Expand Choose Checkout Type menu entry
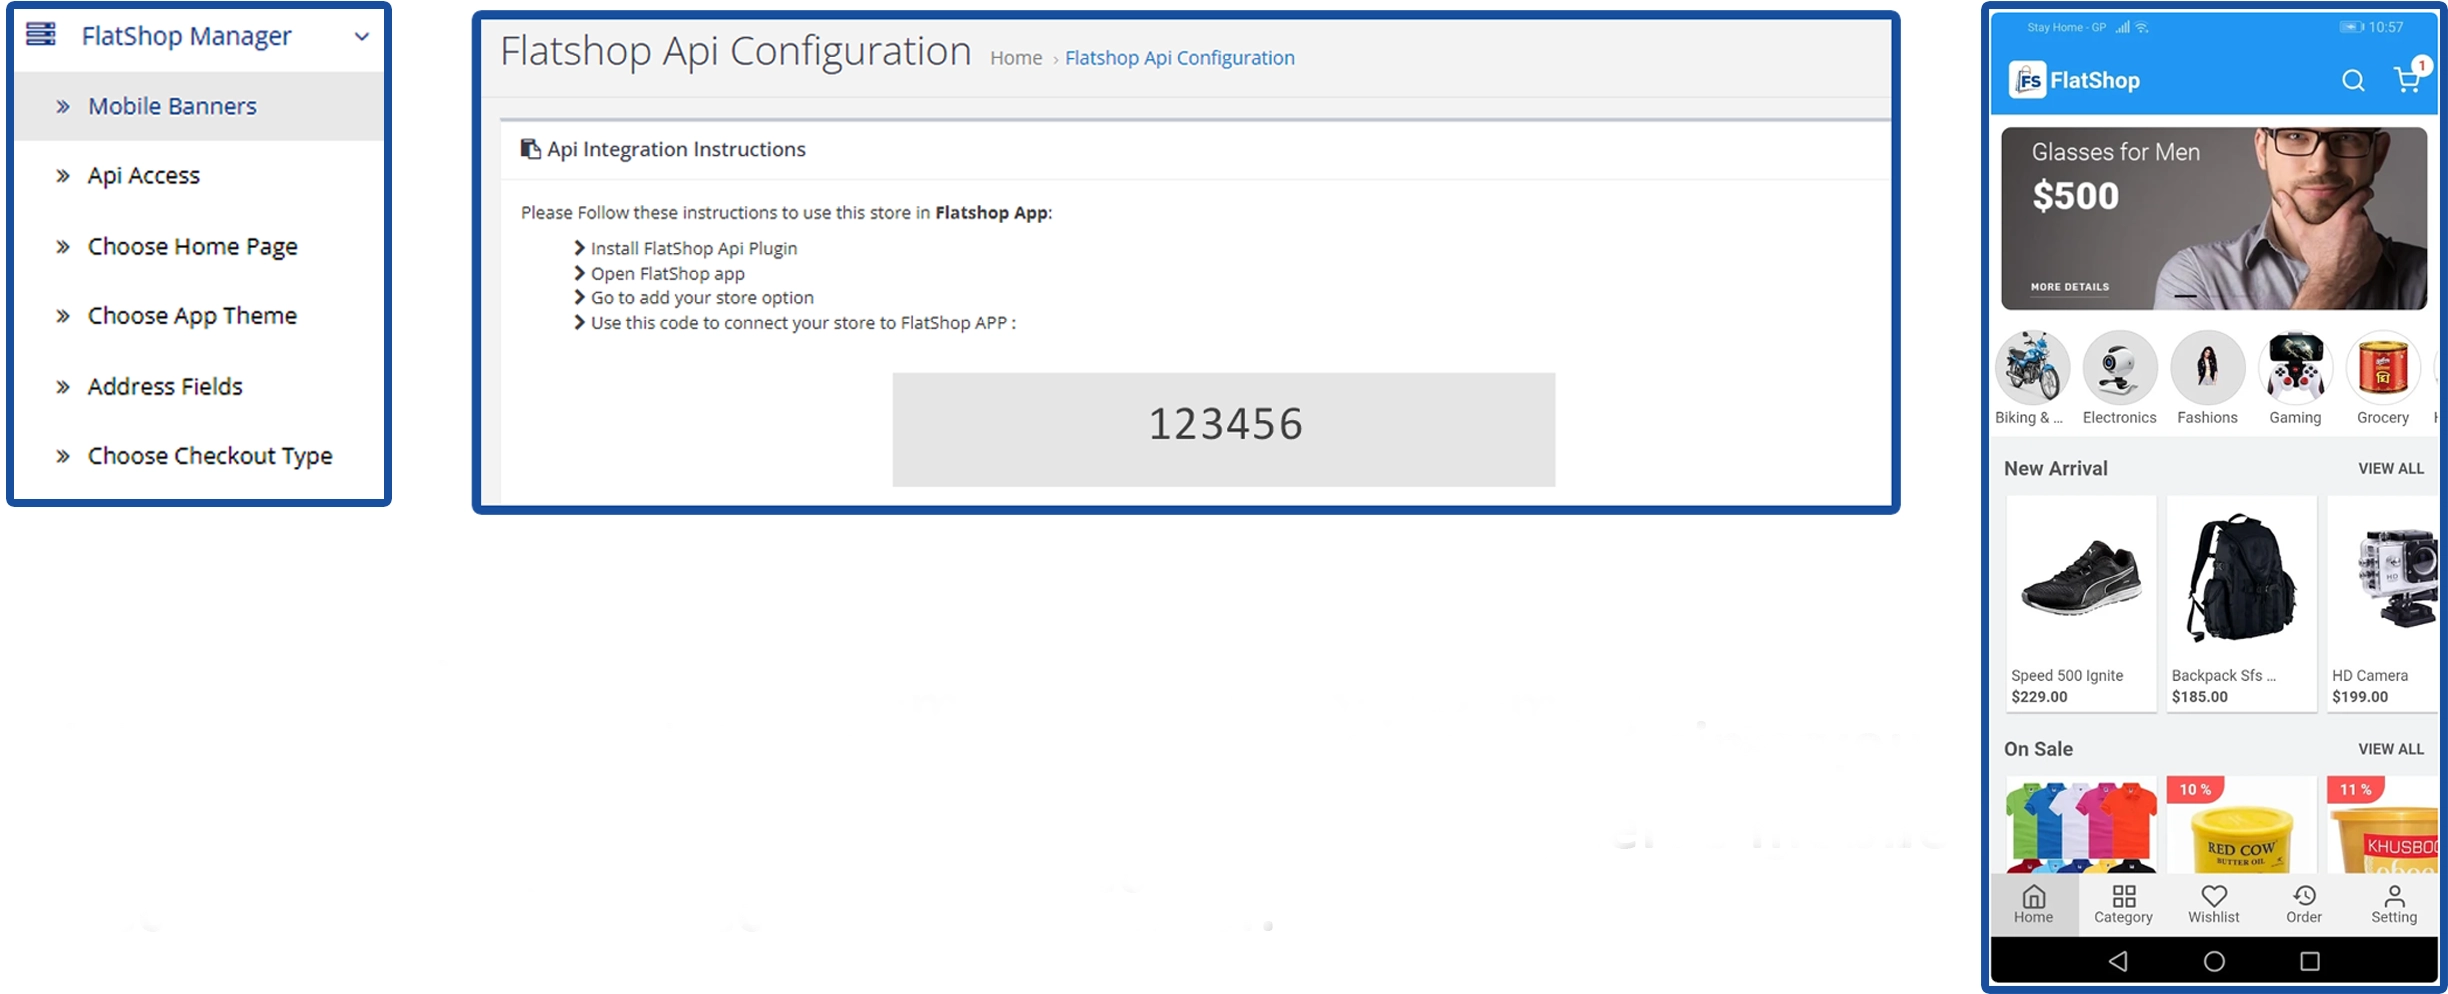The height and width of the screenshot is (994, 2448). [209, 456]
